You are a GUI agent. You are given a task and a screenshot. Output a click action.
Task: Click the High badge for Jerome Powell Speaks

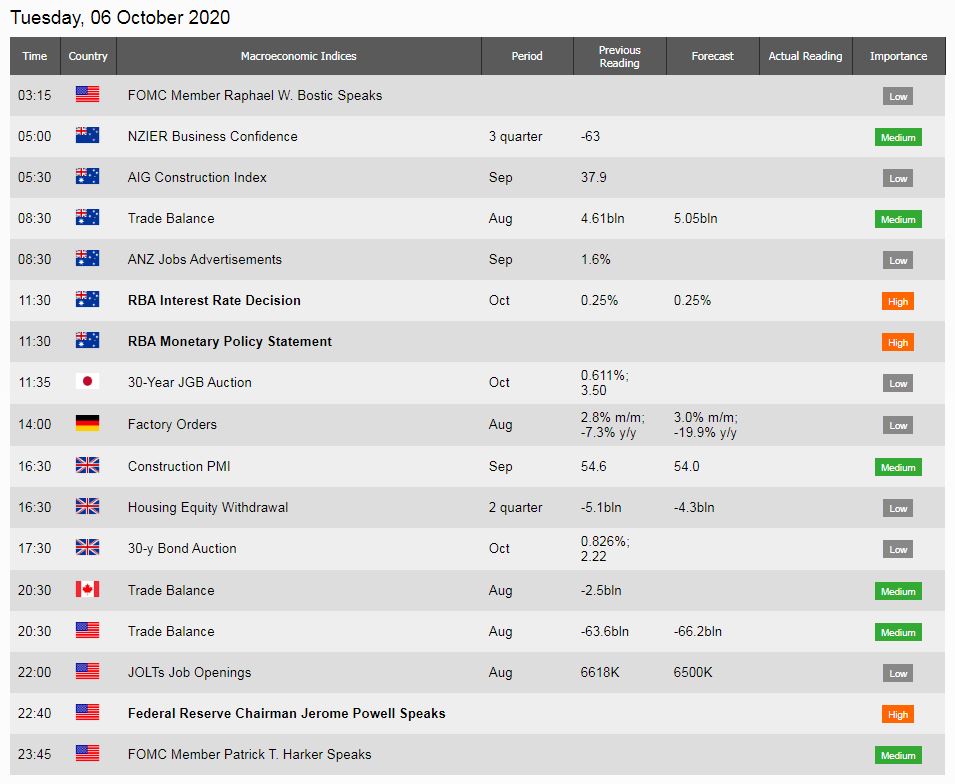tap(898, 715)
